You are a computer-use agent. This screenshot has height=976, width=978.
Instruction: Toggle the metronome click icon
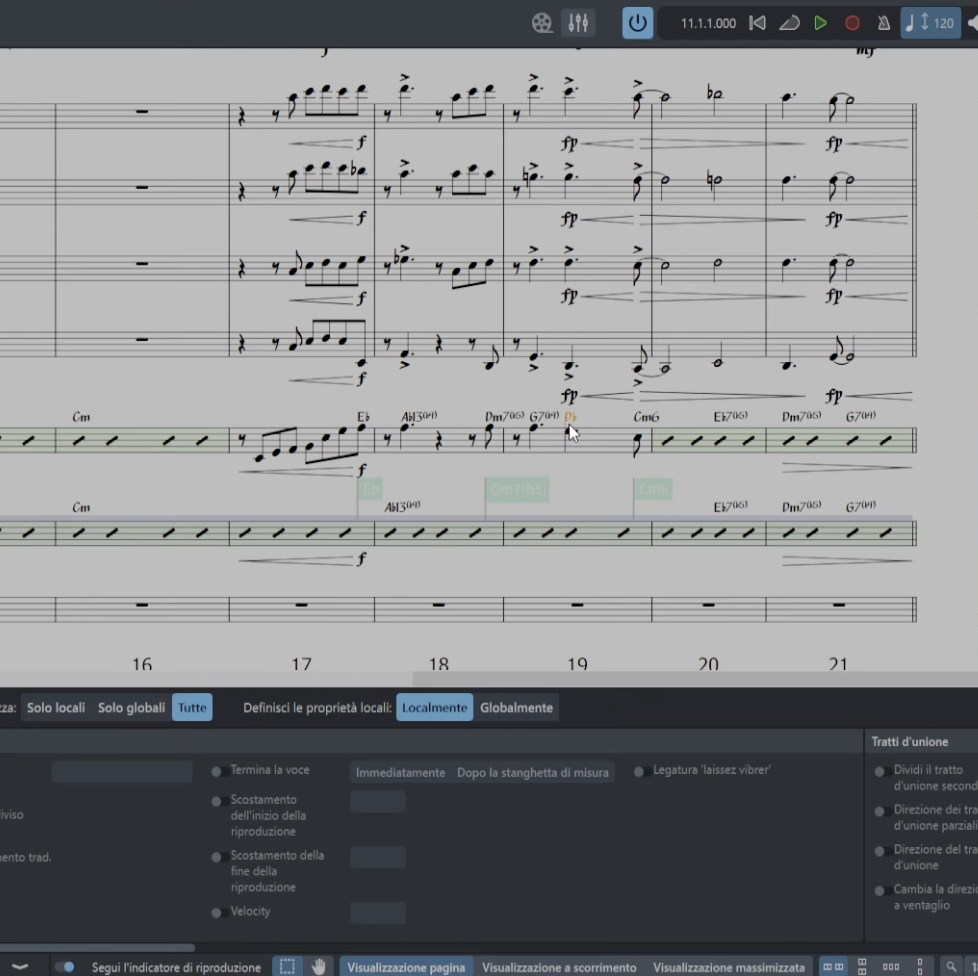(x=884, y=23)
